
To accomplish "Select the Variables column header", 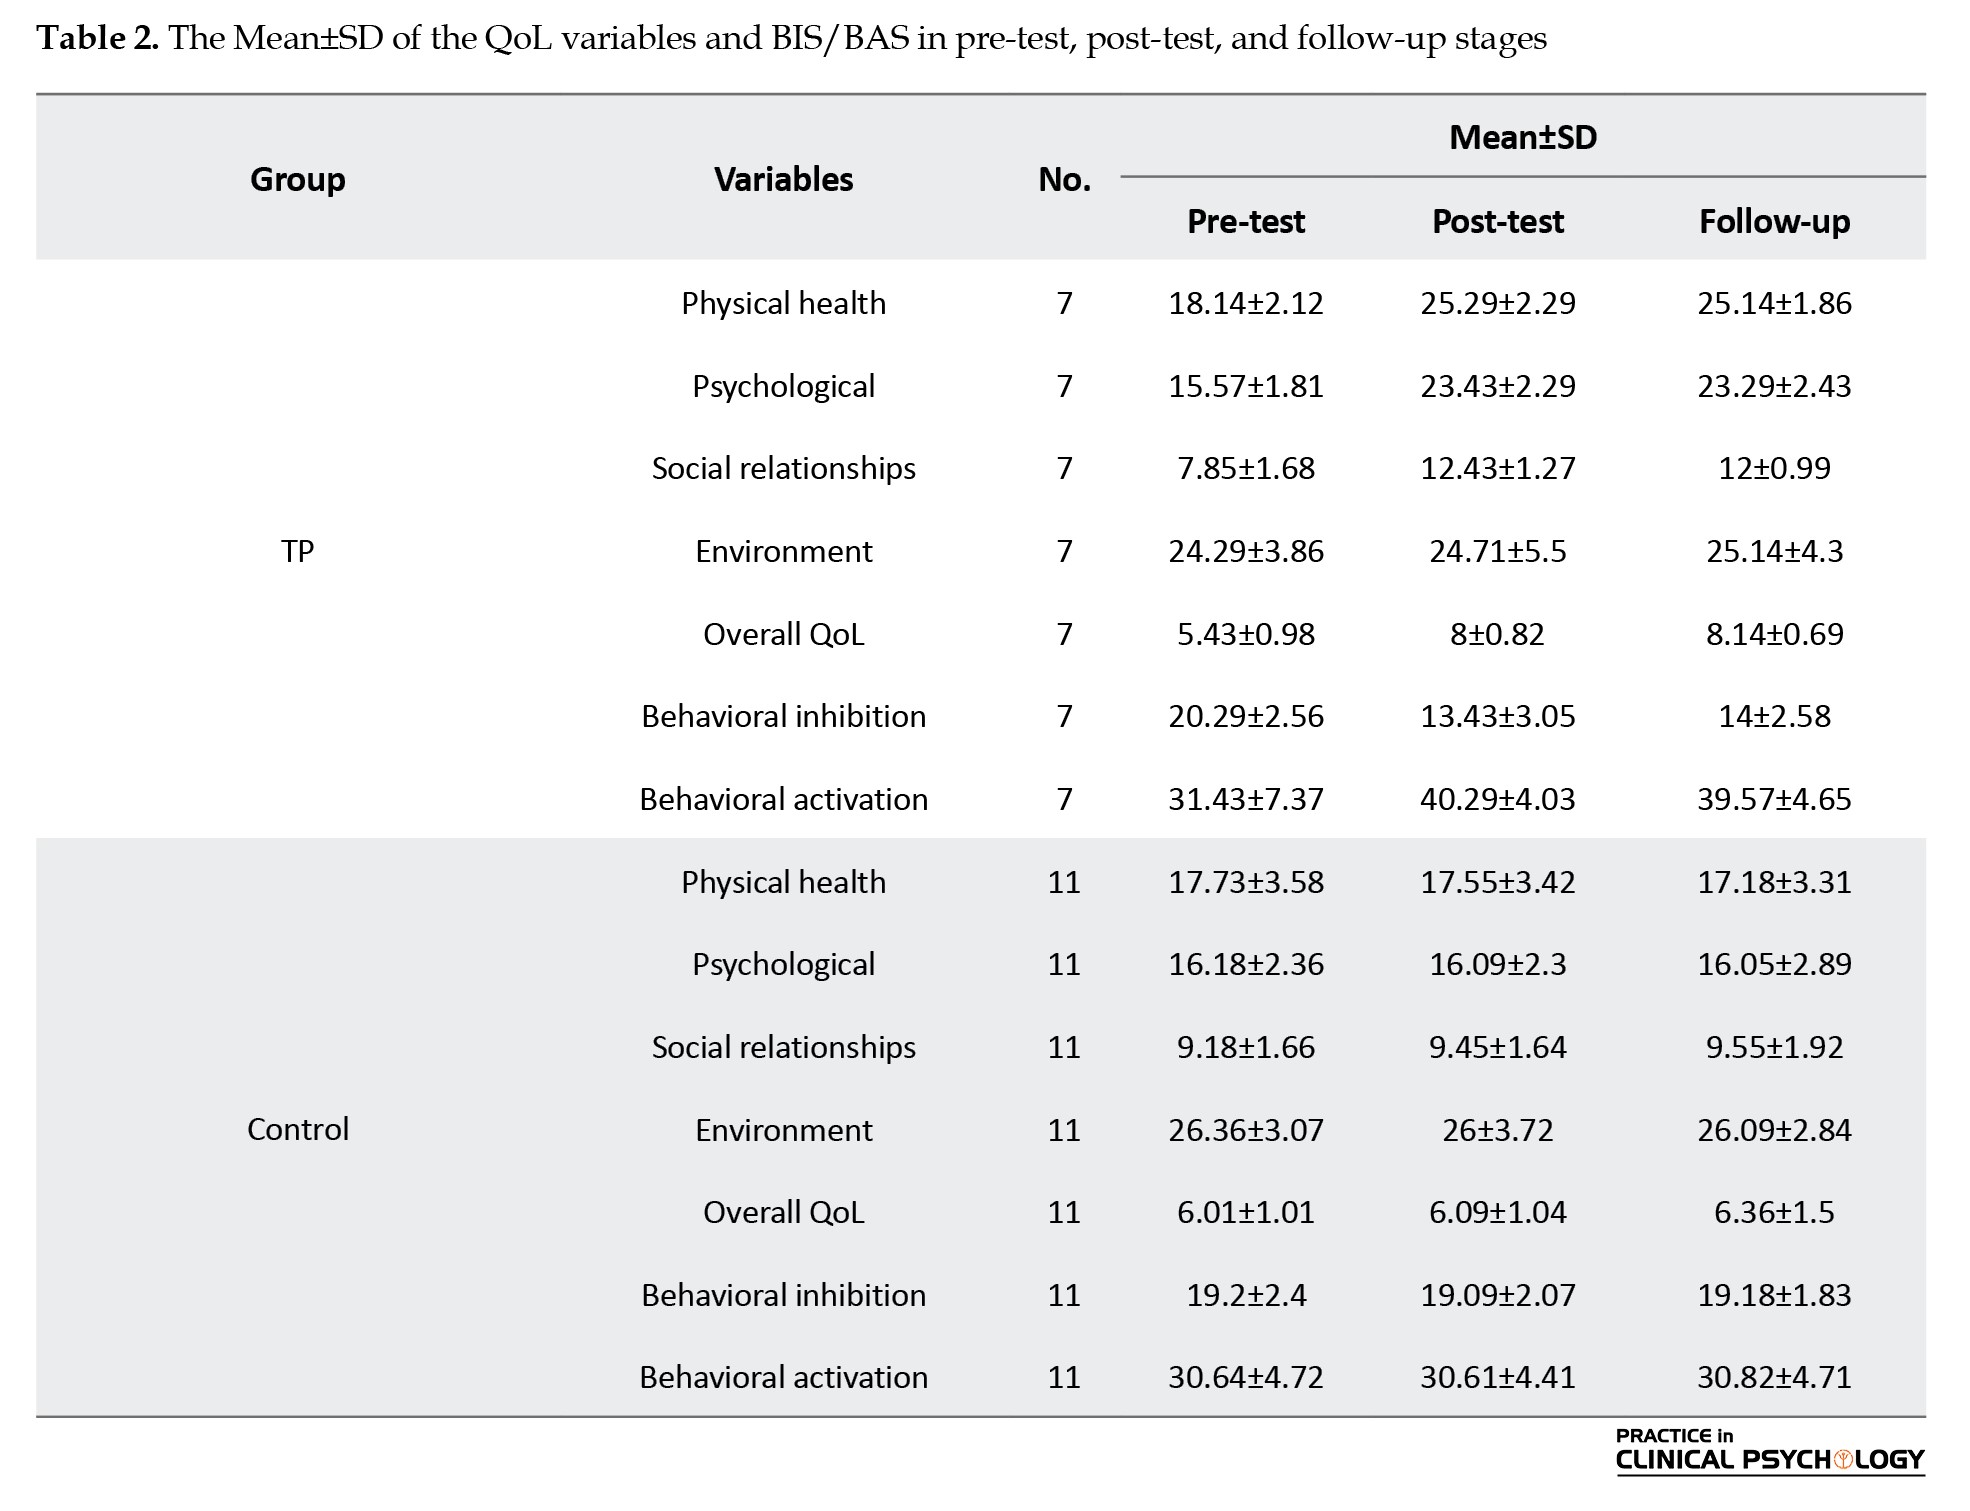I will click(x=783, y=179).
